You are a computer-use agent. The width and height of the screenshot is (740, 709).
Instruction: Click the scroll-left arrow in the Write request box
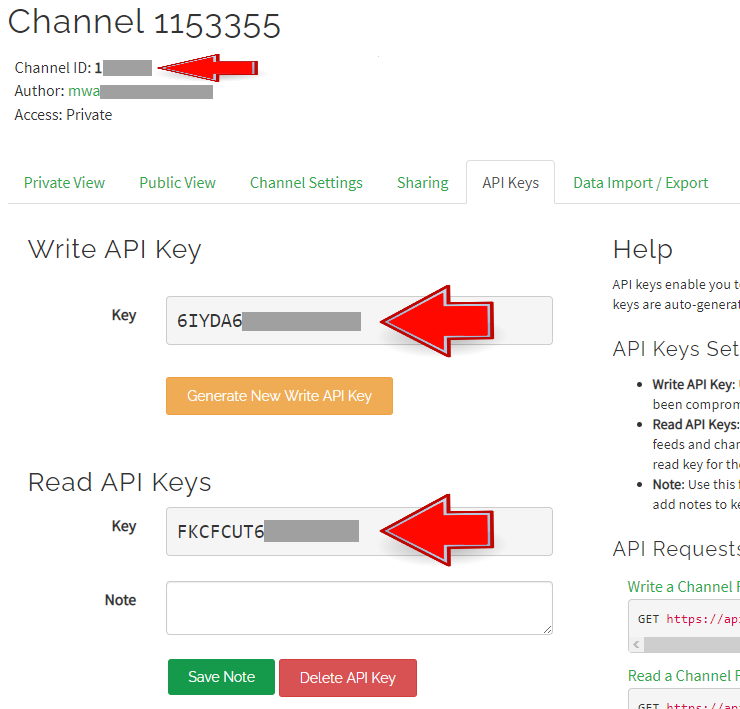point(636,645)
